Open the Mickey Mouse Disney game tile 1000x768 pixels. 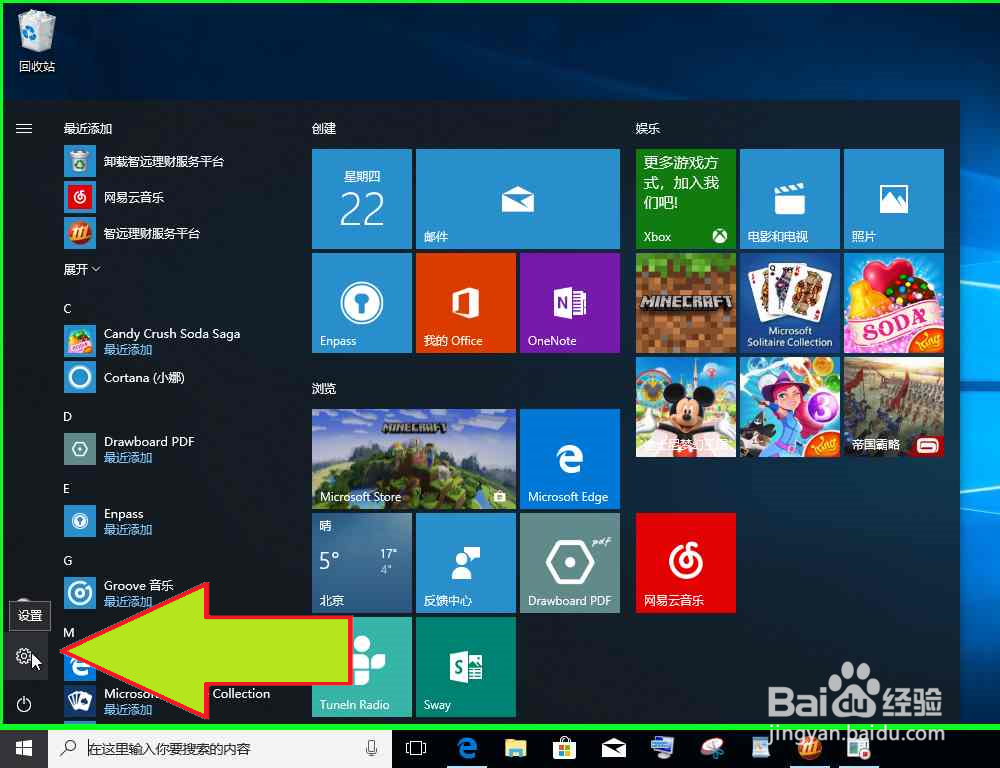pos(686,407)
